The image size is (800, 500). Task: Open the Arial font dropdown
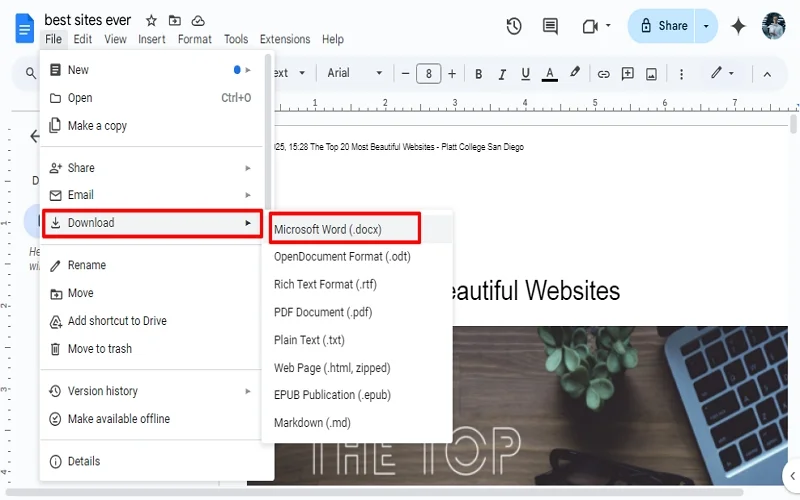click(355, 73)
